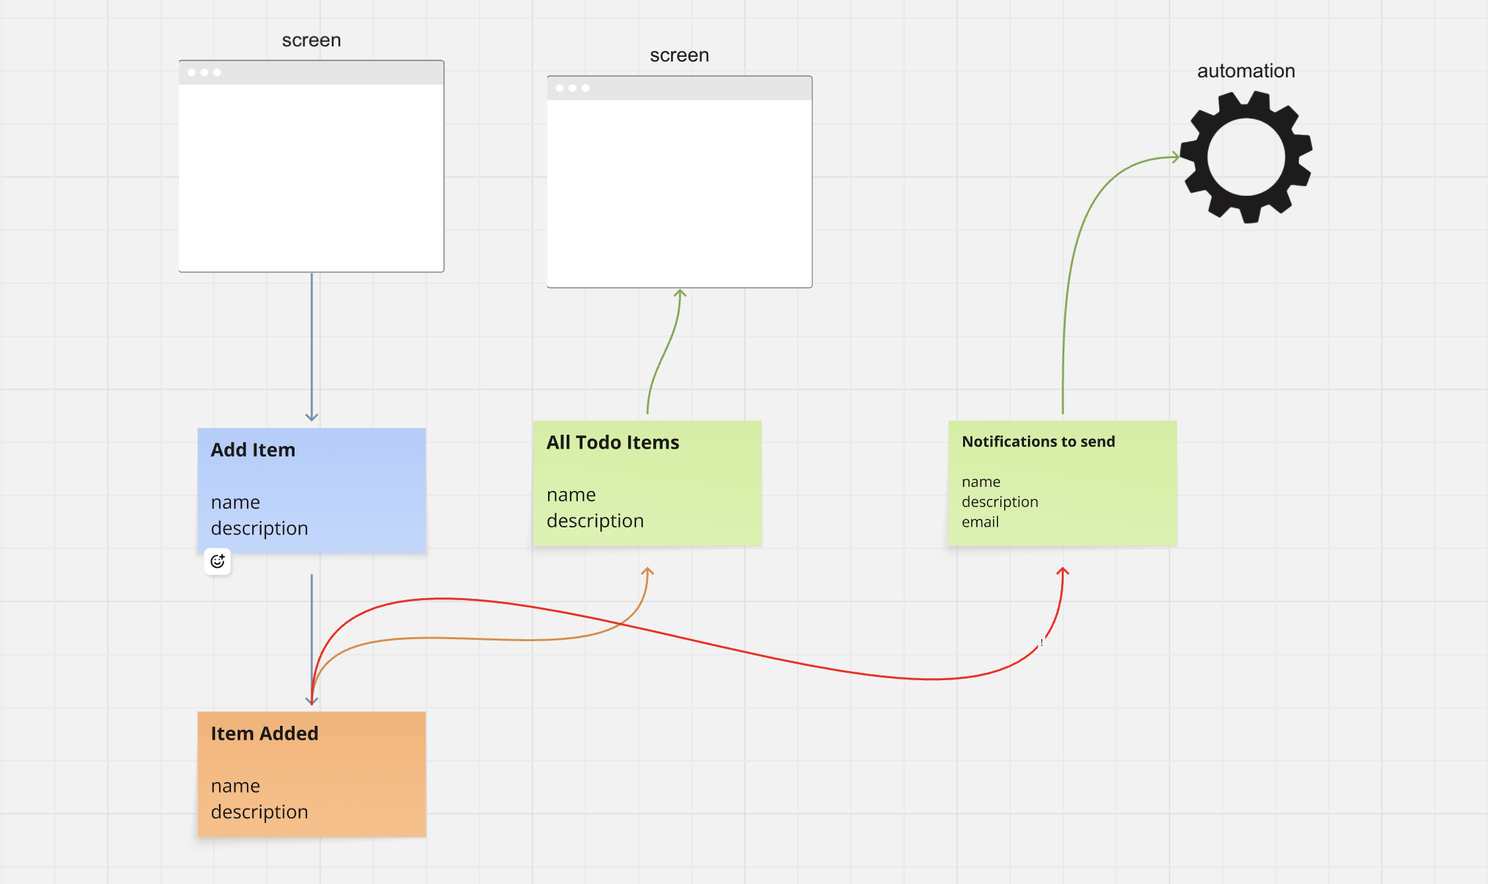Image resolution: width=1488 pixels, height=884 pixels.
Task: Select the Item Added event card
Action: (311, 774)
